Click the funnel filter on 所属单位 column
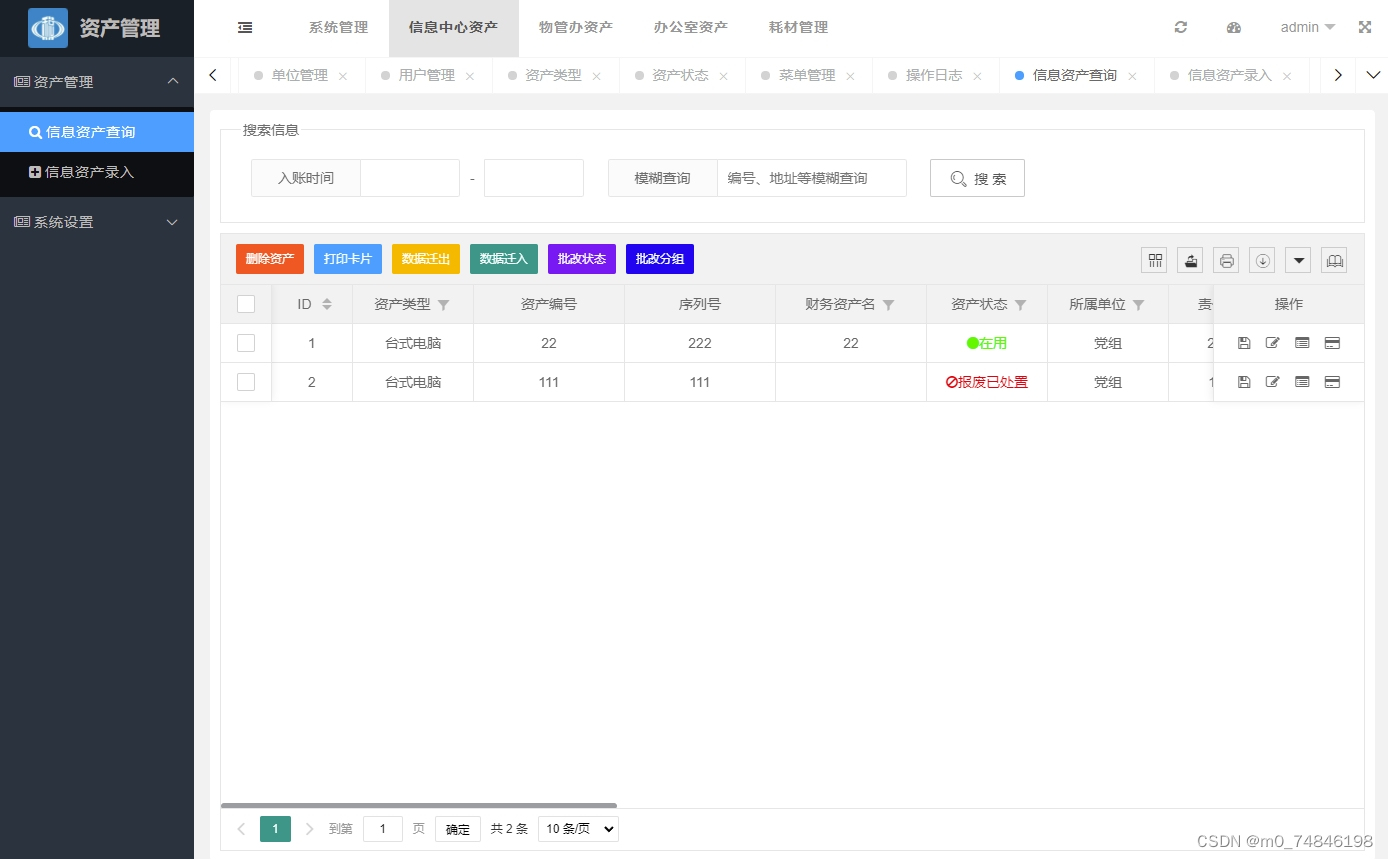 pos(1138,305)
